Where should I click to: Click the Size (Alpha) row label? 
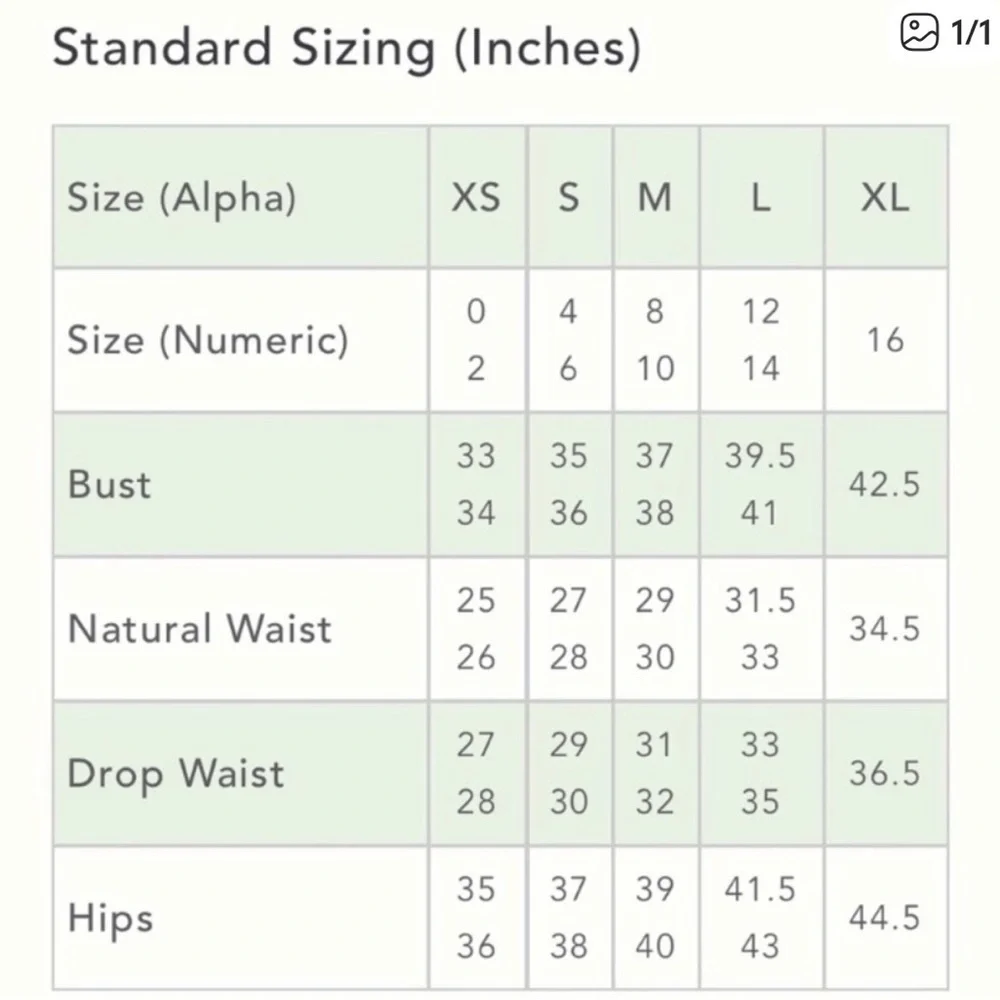(x=182, y=198)
